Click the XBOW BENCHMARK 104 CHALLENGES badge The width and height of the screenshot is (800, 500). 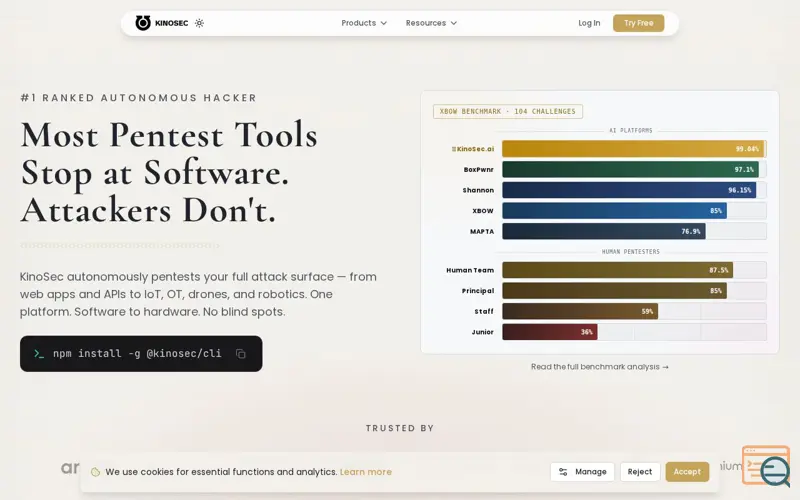[x=508, y=111]
